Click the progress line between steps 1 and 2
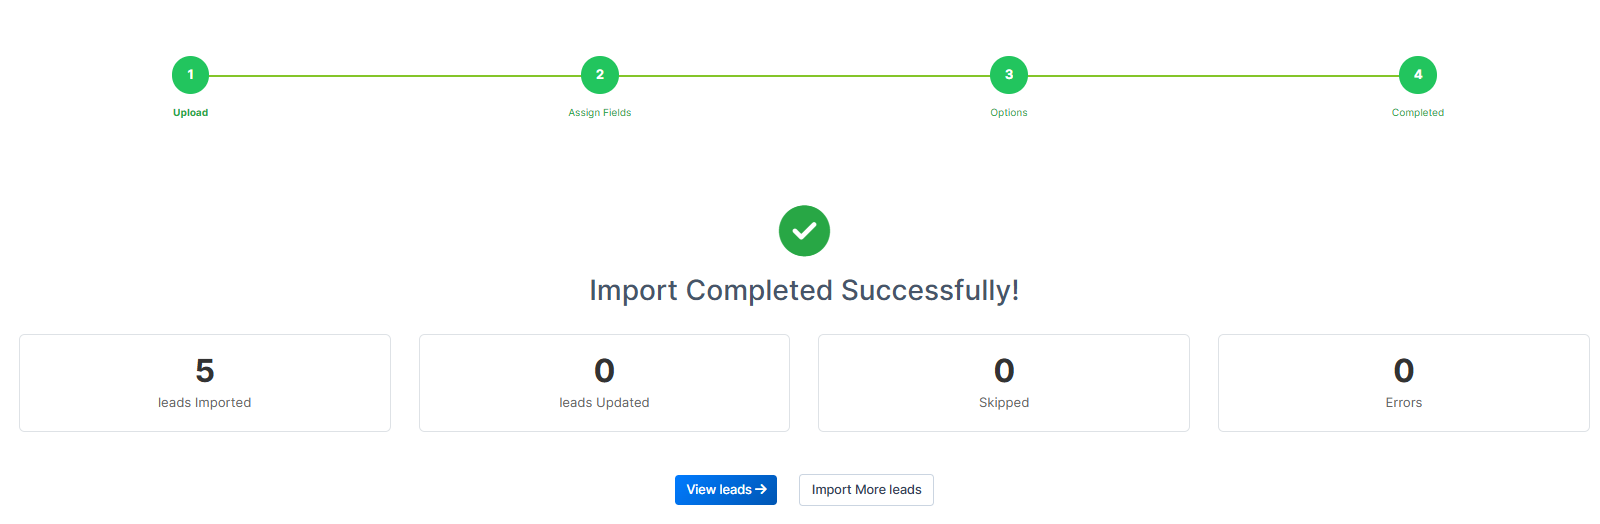 click(395, 75)
